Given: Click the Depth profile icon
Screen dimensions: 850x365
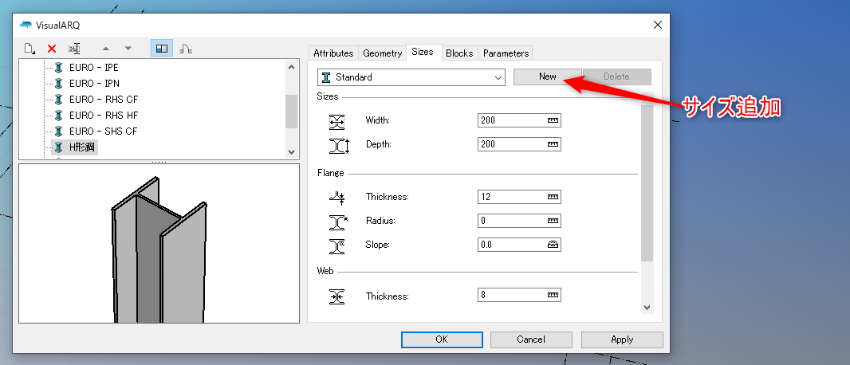Looking at the screenshot, I should [339, 146].
